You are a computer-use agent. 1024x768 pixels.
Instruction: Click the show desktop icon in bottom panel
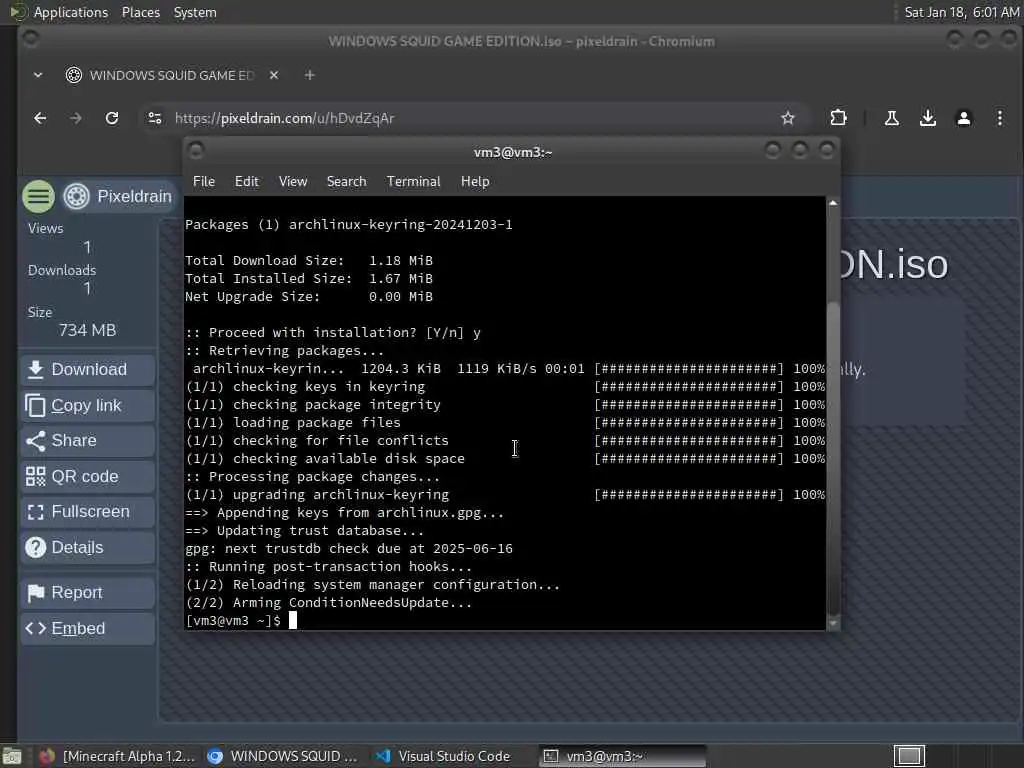(x=12, y=756)
